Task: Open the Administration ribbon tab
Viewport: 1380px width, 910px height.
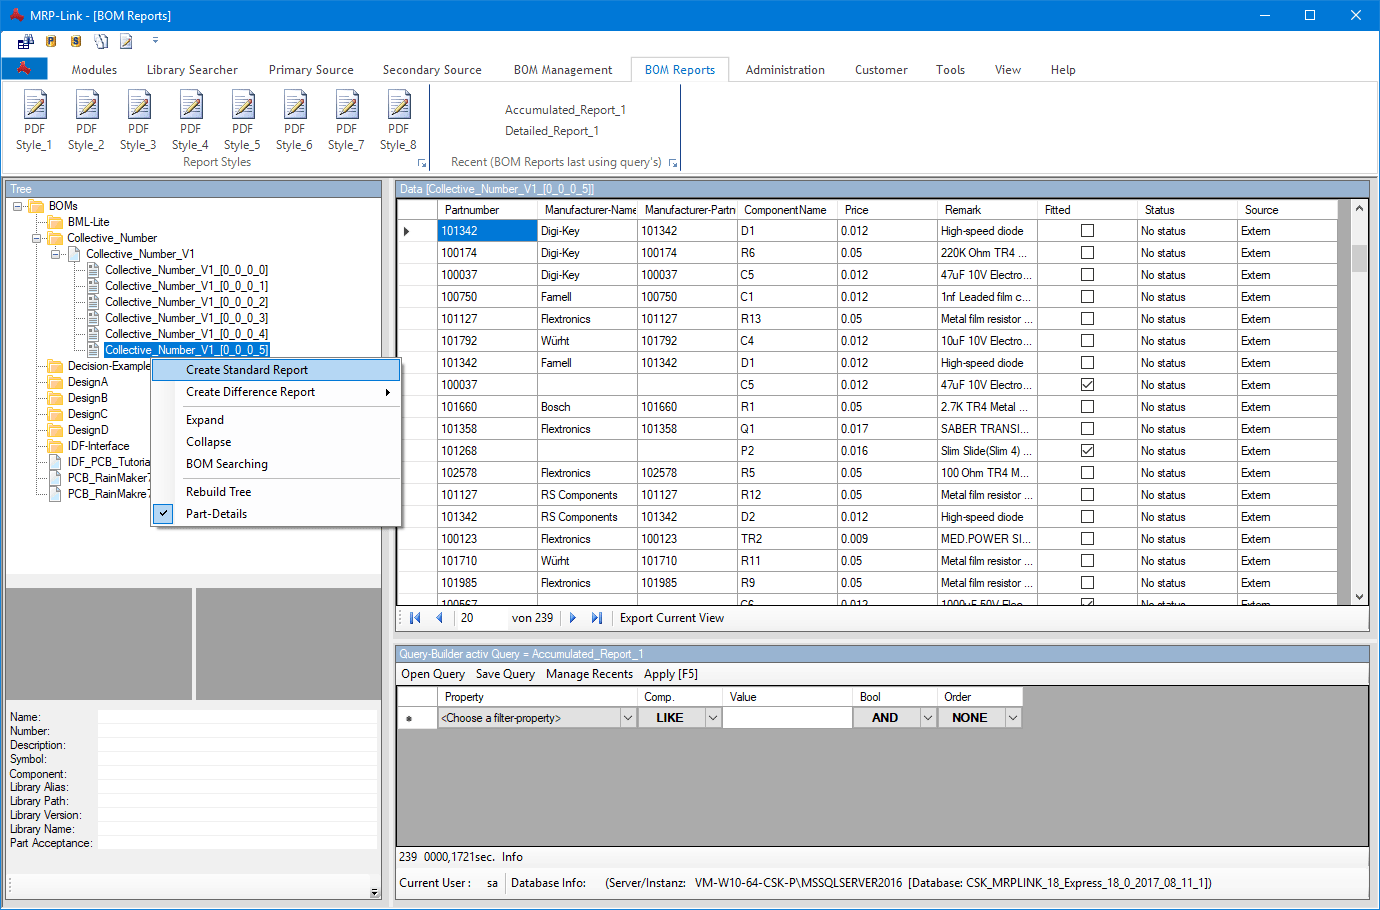Action: coord(785,70)
